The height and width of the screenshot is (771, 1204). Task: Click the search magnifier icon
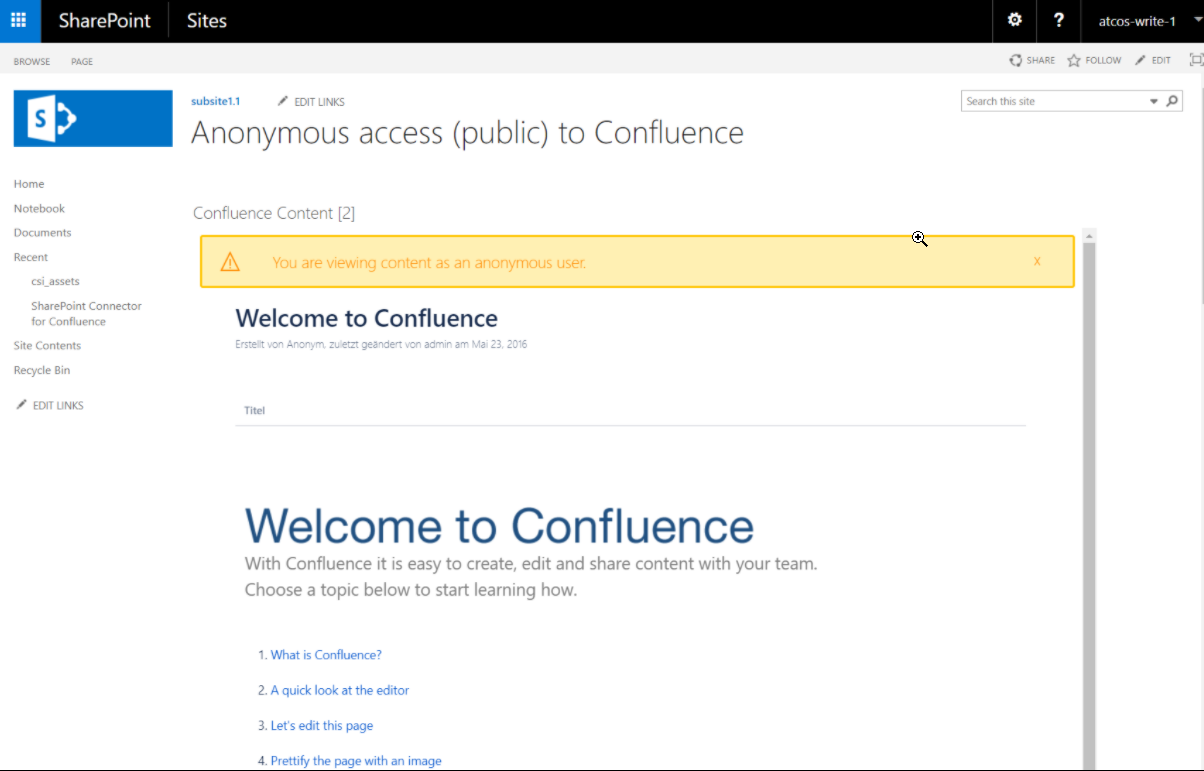[x=1173, y=101]
